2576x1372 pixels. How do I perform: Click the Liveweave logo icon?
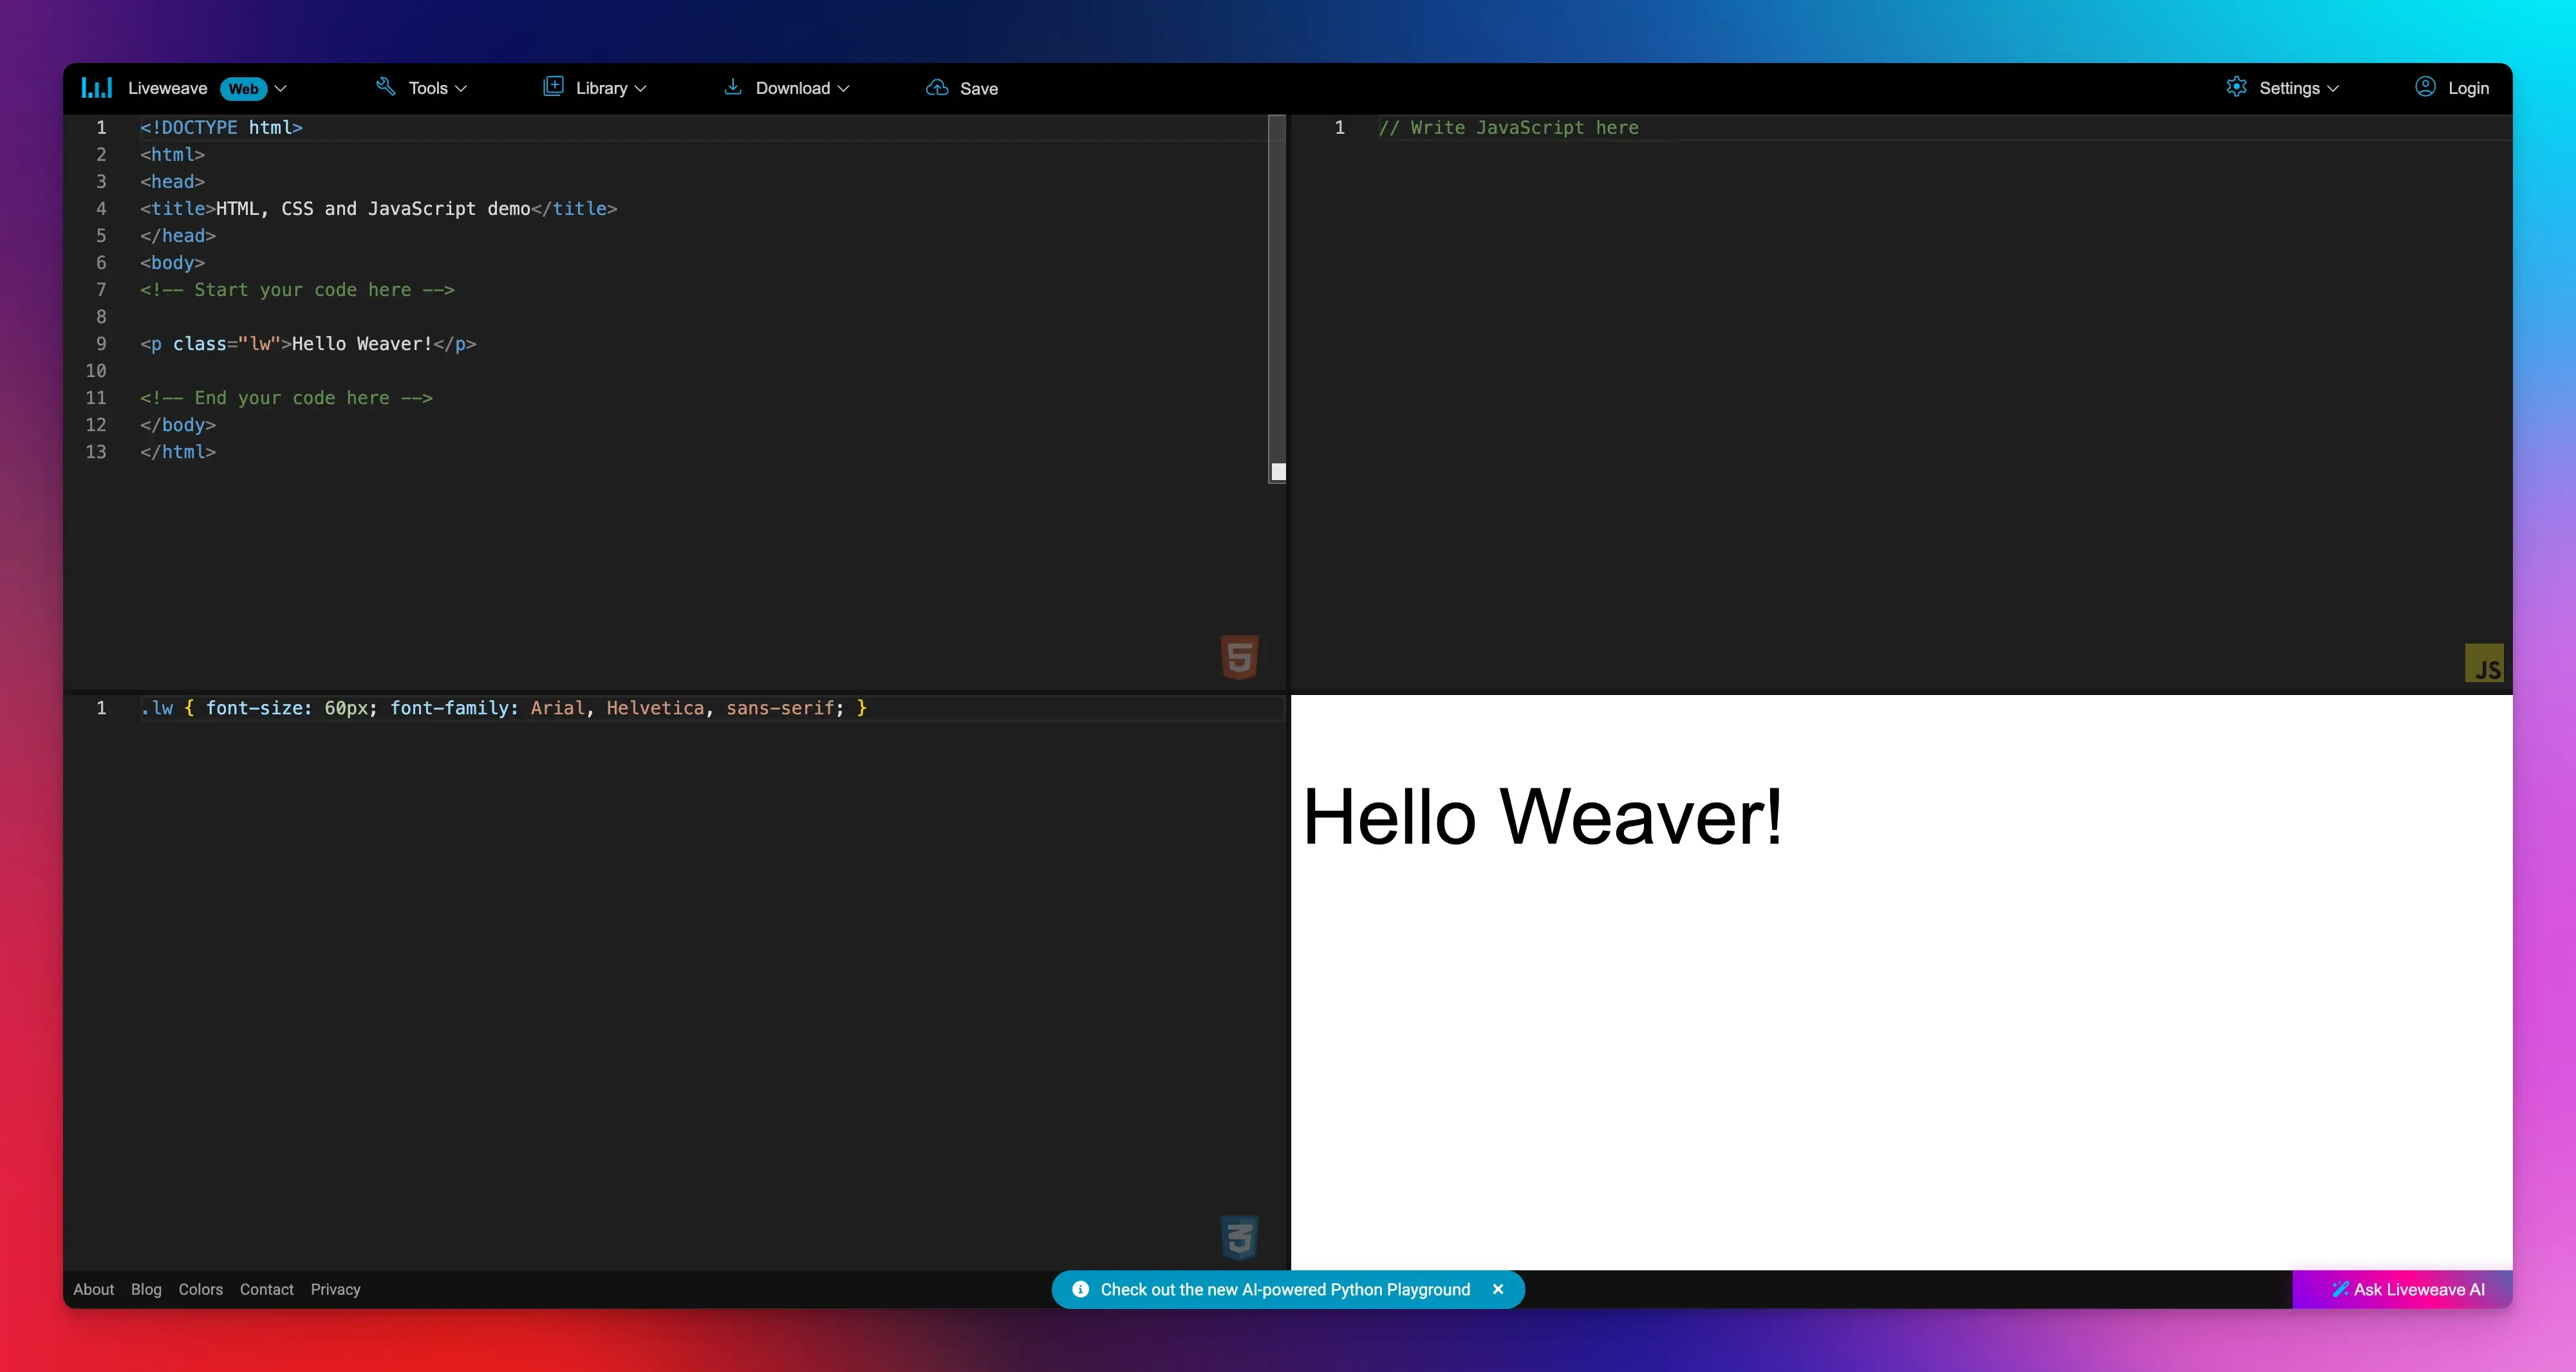(97, 88)
